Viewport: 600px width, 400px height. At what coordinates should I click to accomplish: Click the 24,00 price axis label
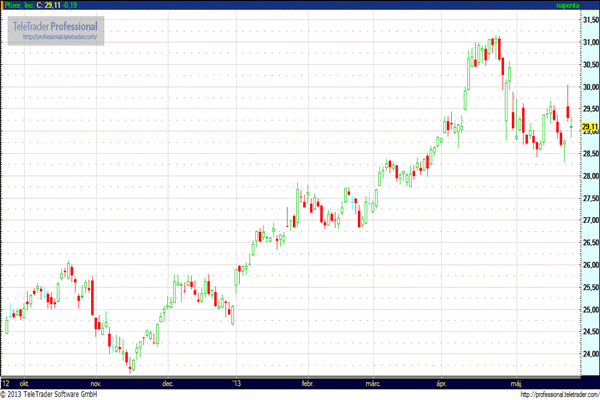point(590,354)
